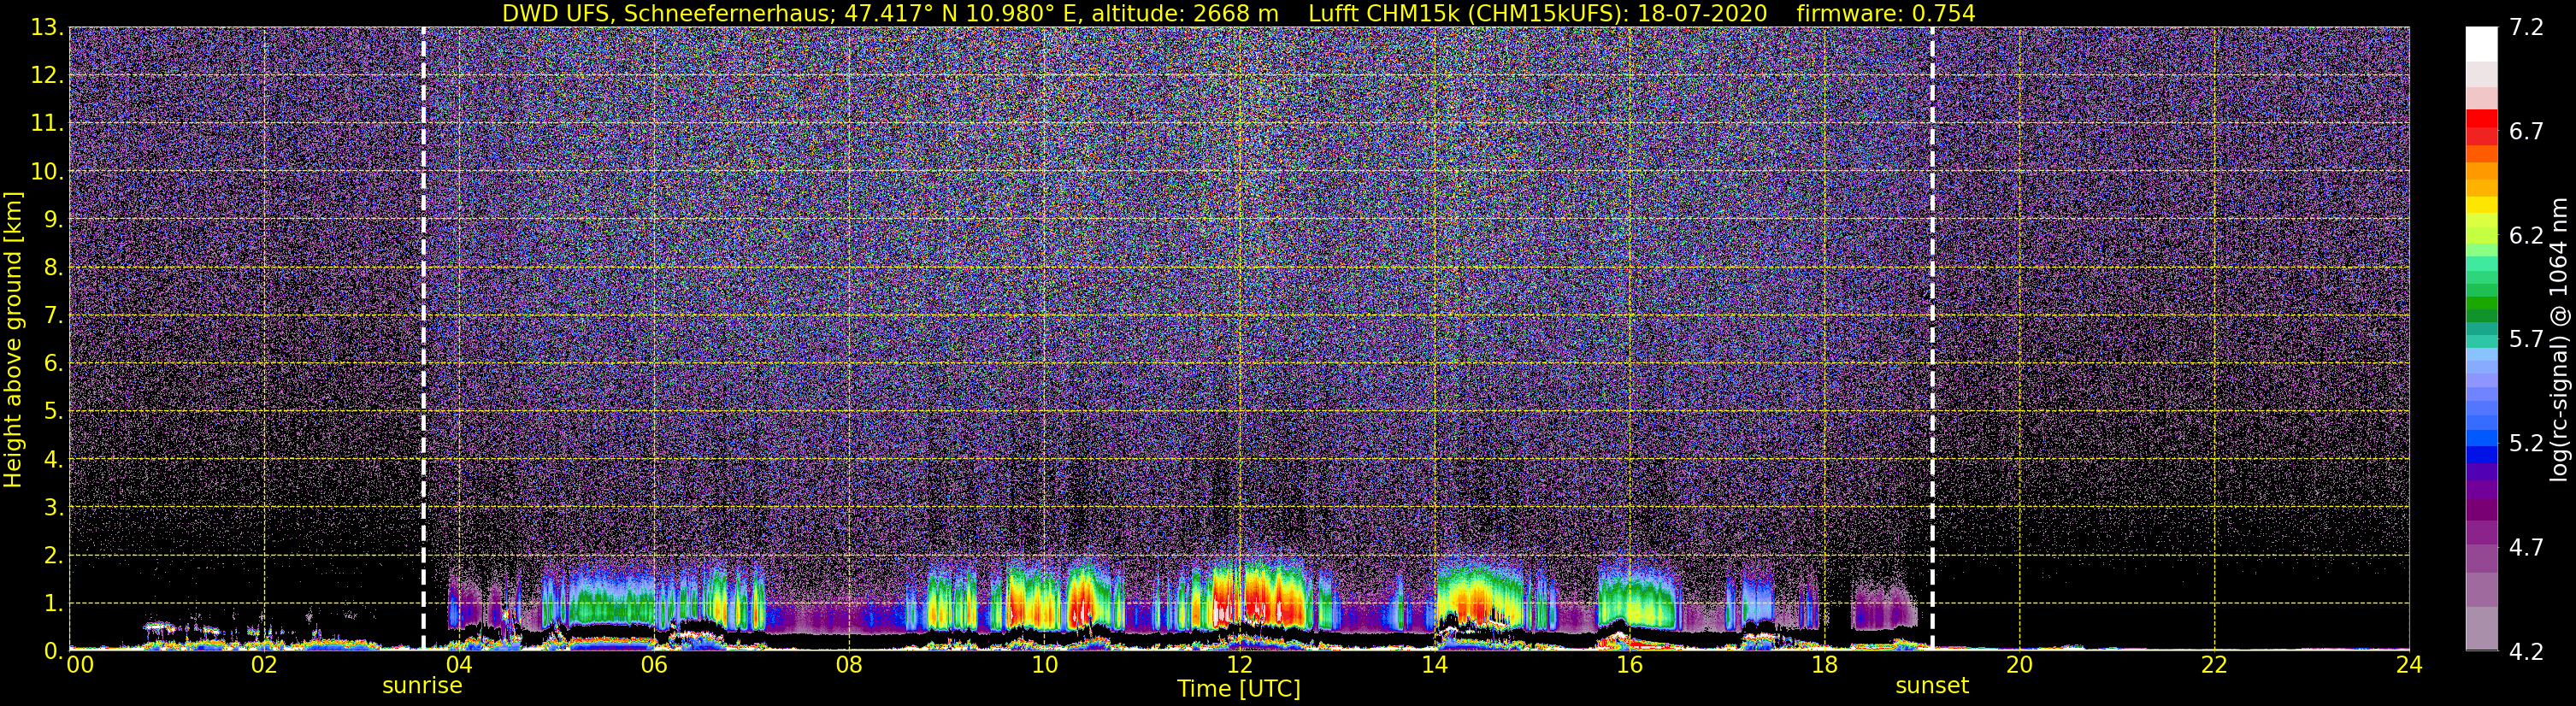Click the time axis tick label '06'

point(654,666)
